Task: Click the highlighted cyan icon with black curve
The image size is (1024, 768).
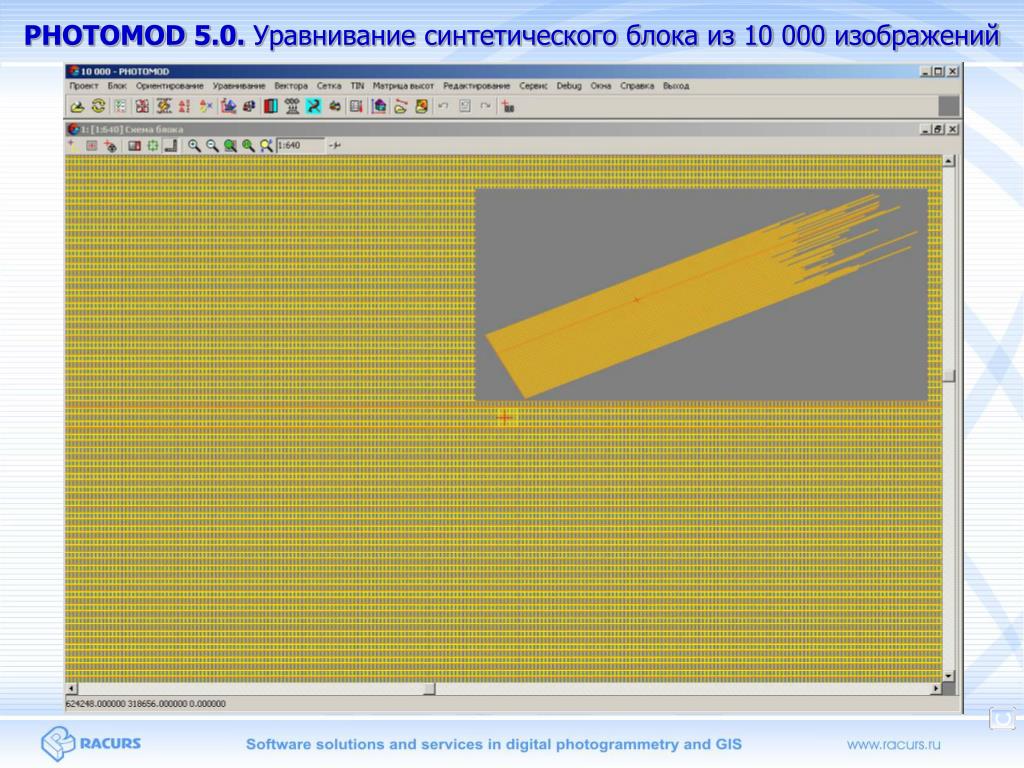Action: 313,106
